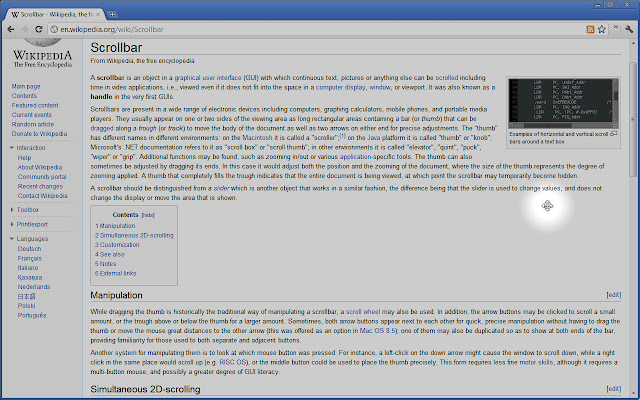Image resolution: width=640 pixels, height=400 pixels.
Task: Switch to Italiano language version
Action: click(x=28, y=268)
